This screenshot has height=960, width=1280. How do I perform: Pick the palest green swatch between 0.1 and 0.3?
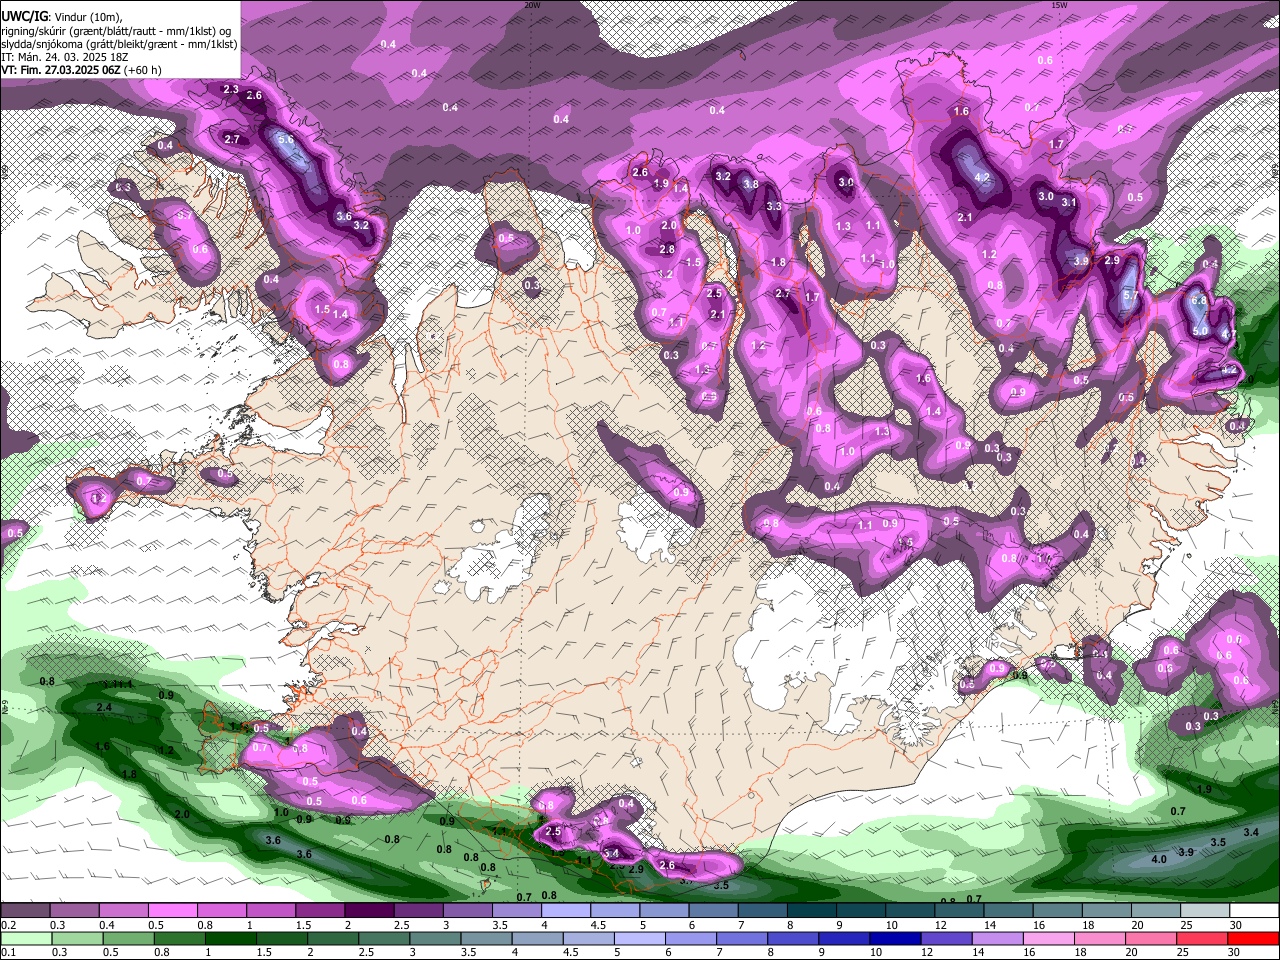pos(25,938)
